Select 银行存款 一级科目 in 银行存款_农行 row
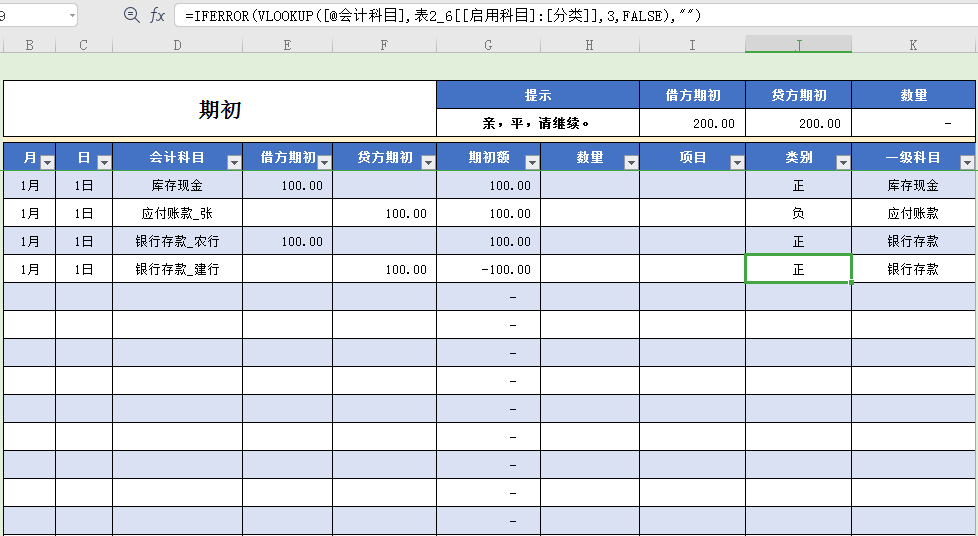Viewport: 978px width, 536px height. pos(913,241)
